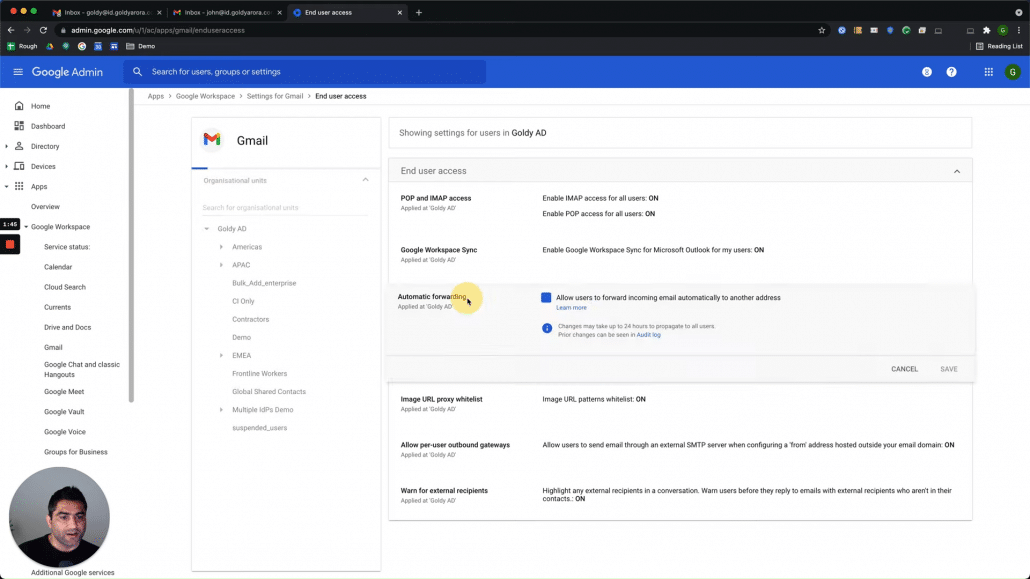Select the Frontline Workers org unit
The image size is (1030, 579).
(259, 373)
